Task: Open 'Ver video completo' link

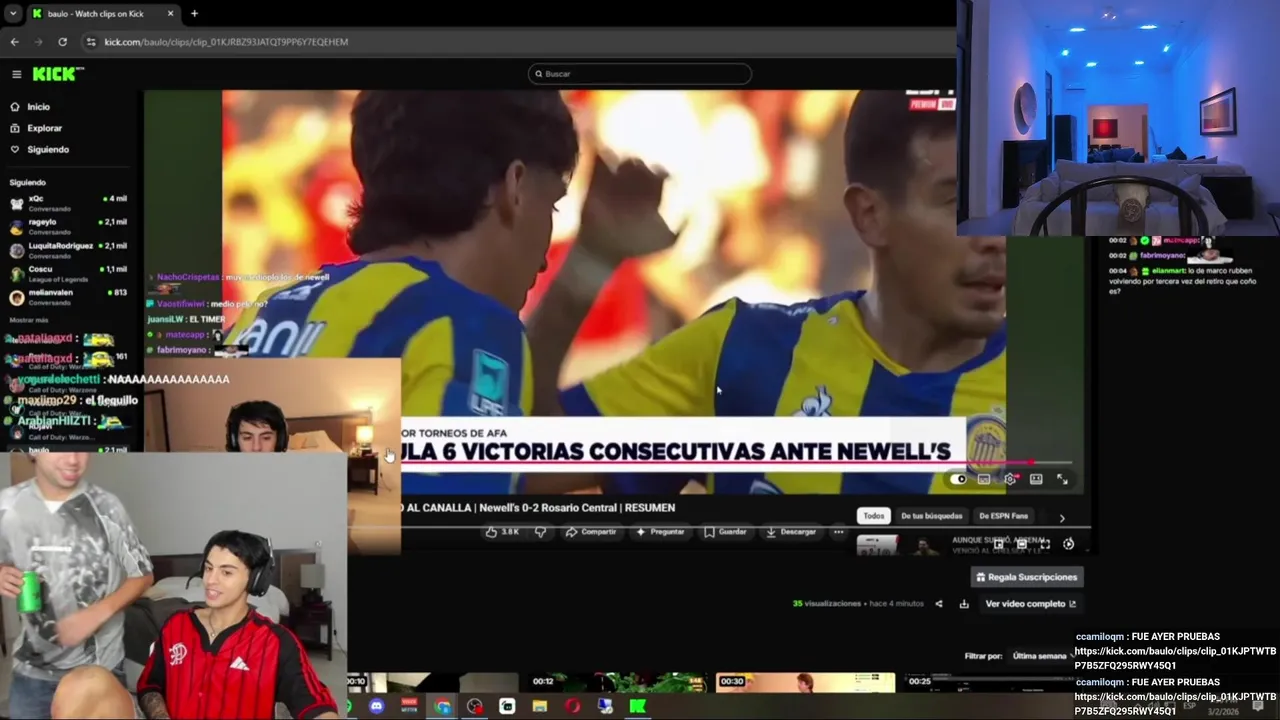Action: [1030, 604]
